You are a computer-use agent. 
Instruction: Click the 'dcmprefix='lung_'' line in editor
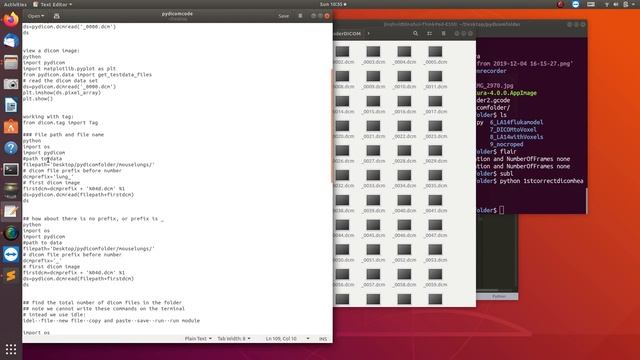pyautogui.click(x=48, y=177)
